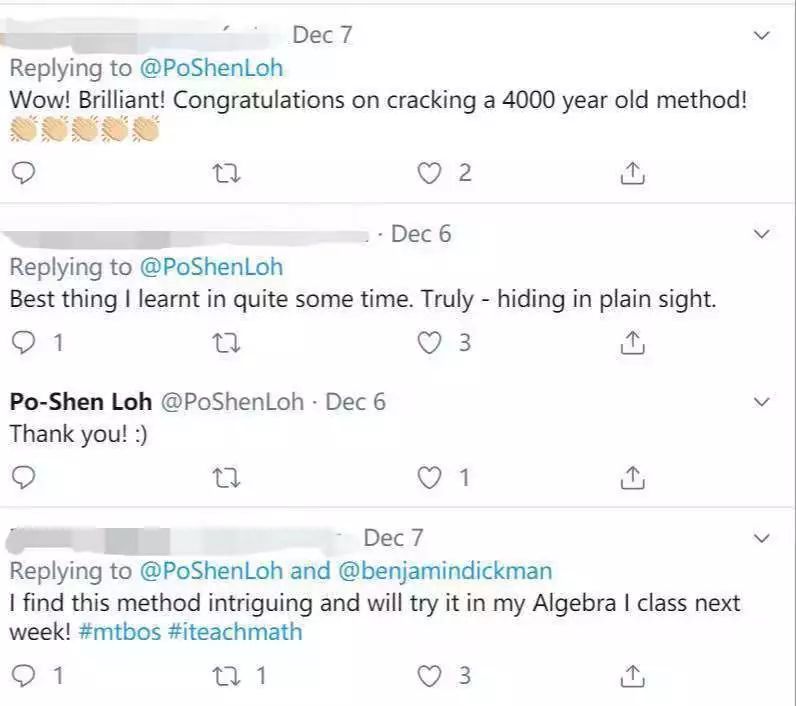Viewport: 796px width, 706px height.
Task: Open the more-options arrow on the Algebra tweet
Action: coord(762,538)
